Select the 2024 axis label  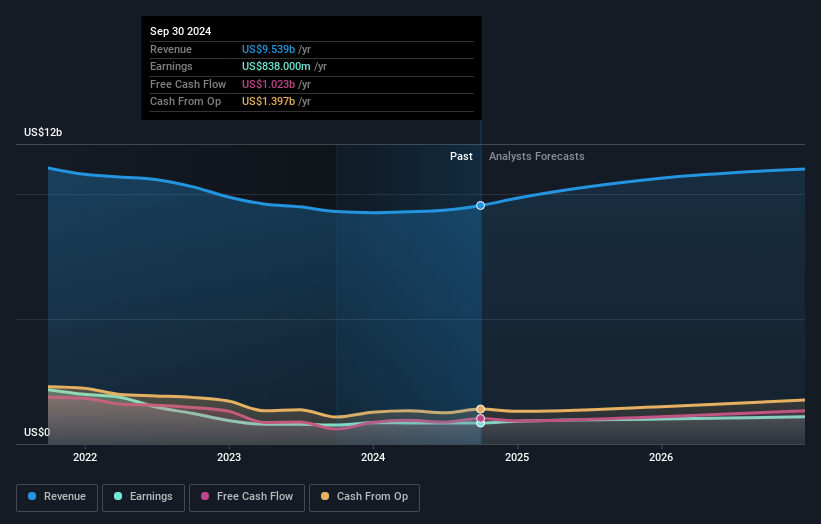(373, 457)
